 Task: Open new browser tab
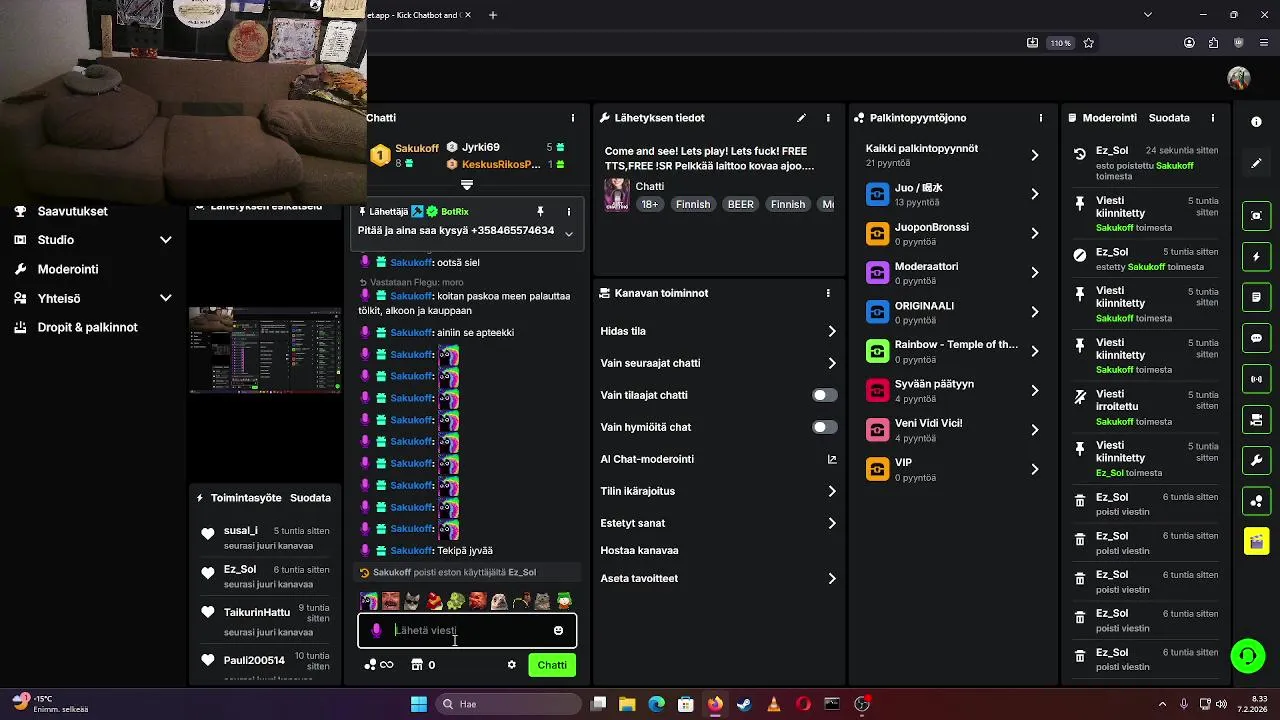click(x=493, y=15)
